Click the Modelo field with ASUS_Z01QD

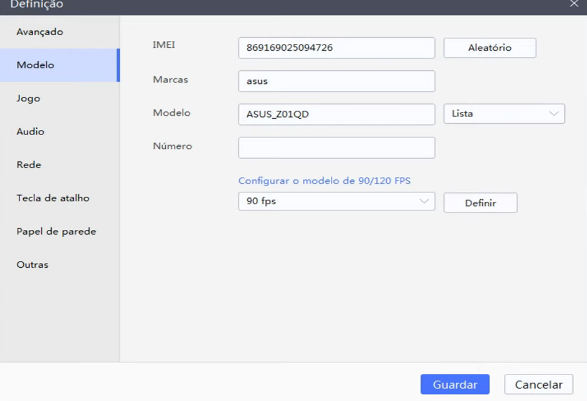[x=337, y=114]
